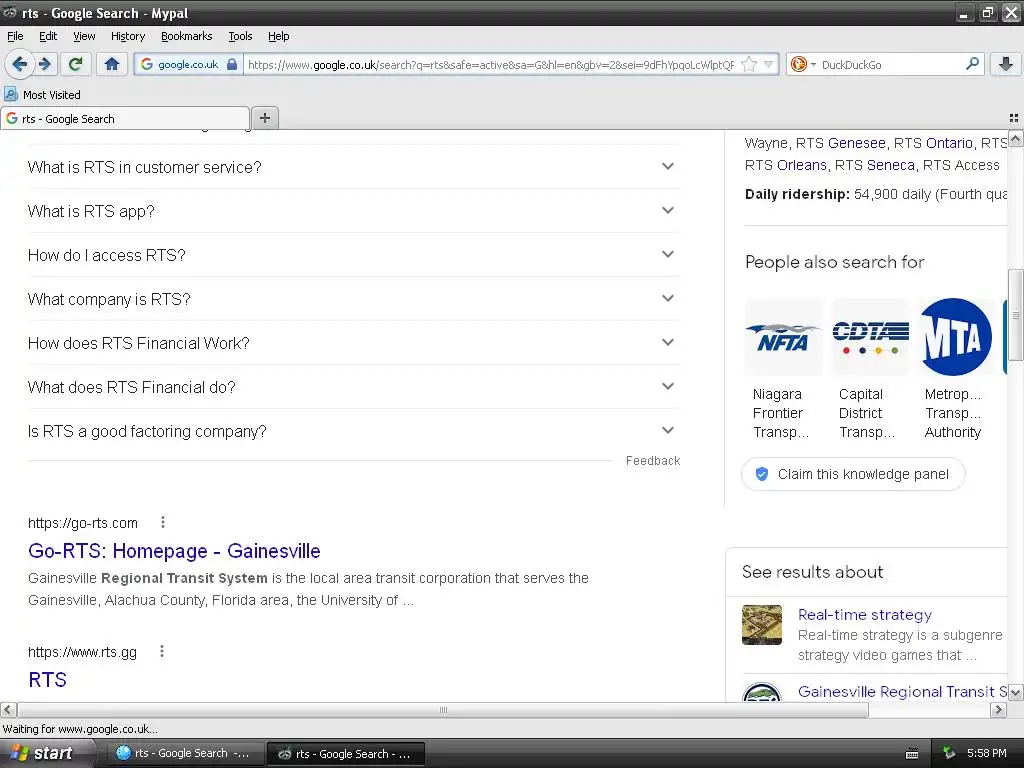1024x768 pixels.
Task: Open the Capital District Transp... link
Action: pyautogui.click(x=867, y=413)
